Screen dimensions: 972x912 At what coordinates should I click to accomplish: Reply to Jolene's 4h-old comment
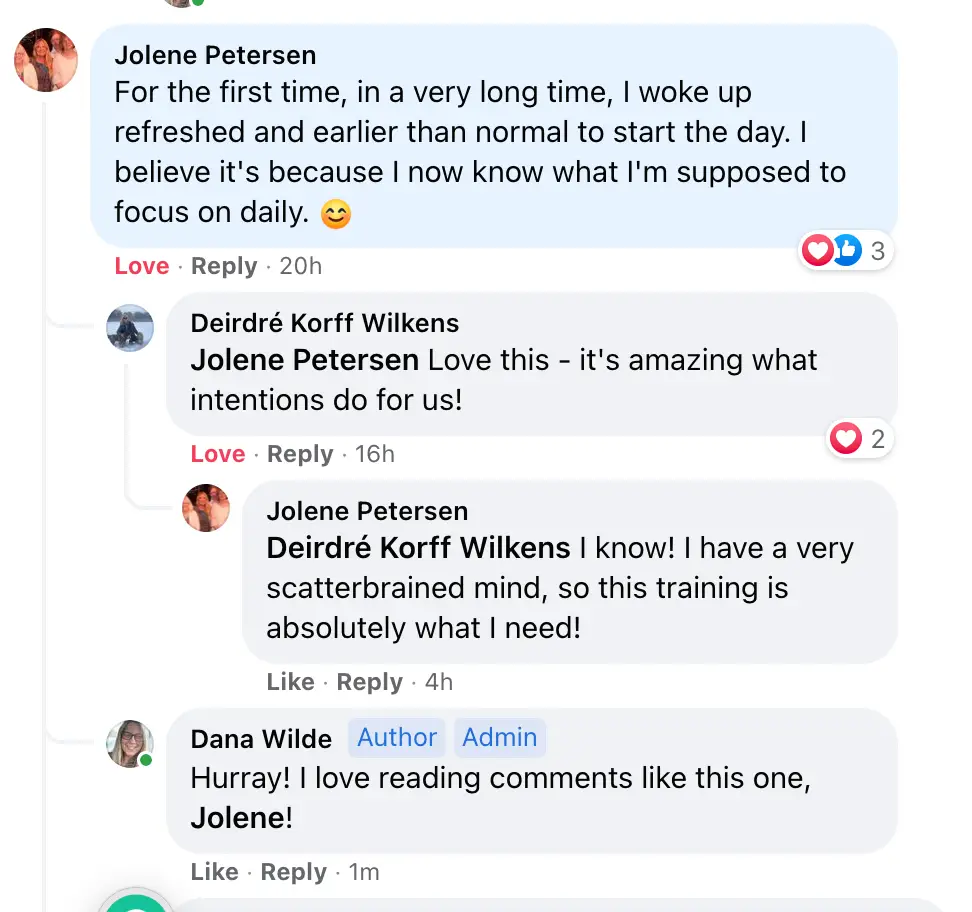coord(369,681)
